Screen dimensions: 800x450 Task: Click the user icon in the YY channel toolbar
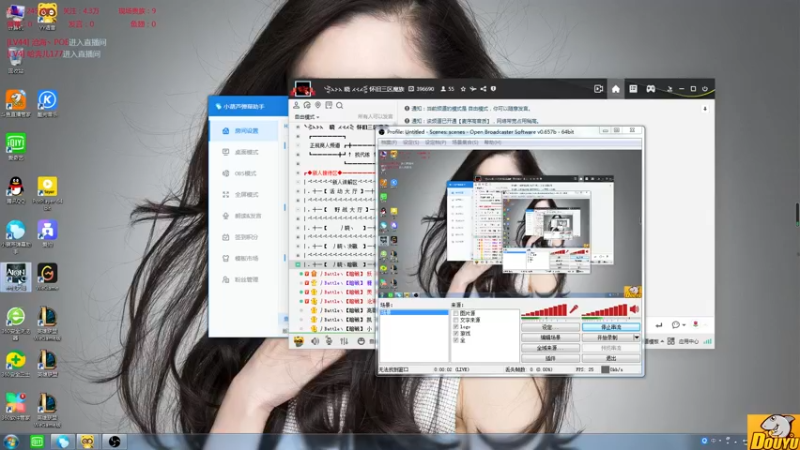[x=296, y=106]
